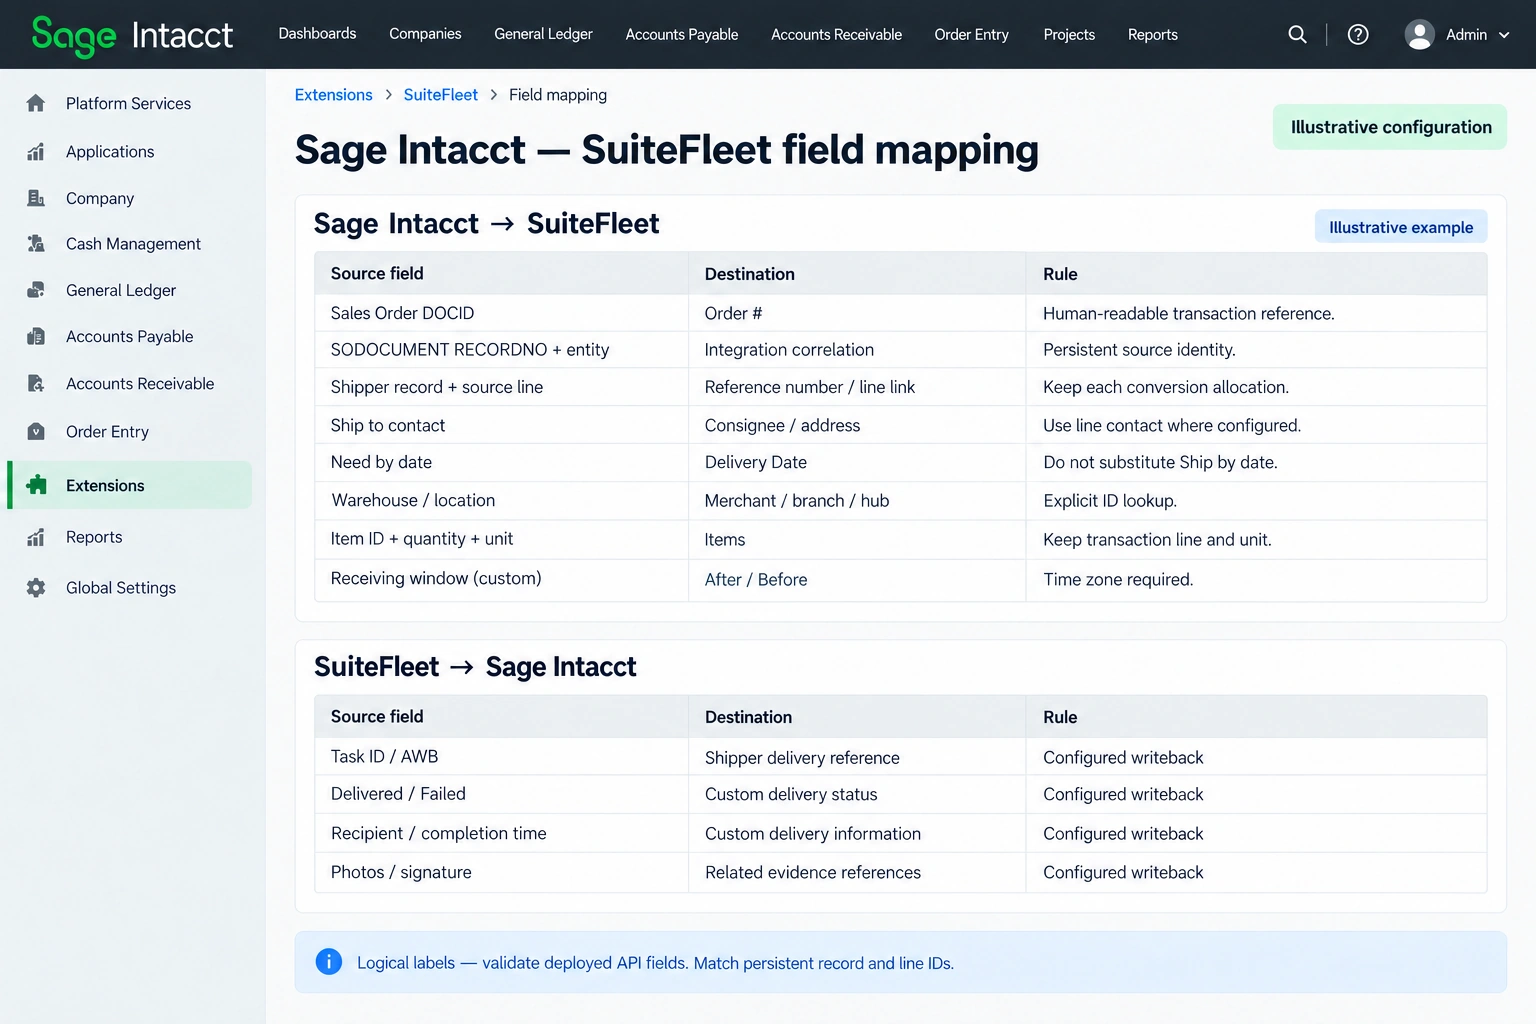
Task: Select Platform Services in the sidebar
Action: point(128,103)
